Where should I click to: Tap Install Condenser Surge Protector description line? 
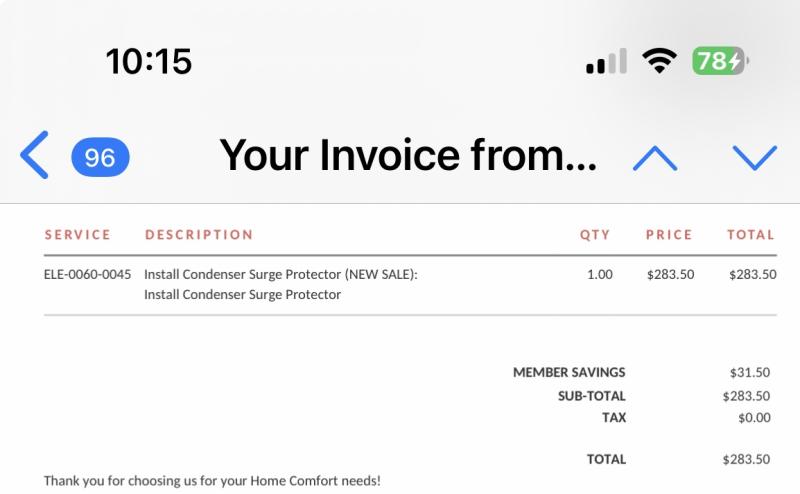pyautogui.click(x=242, y=294)
